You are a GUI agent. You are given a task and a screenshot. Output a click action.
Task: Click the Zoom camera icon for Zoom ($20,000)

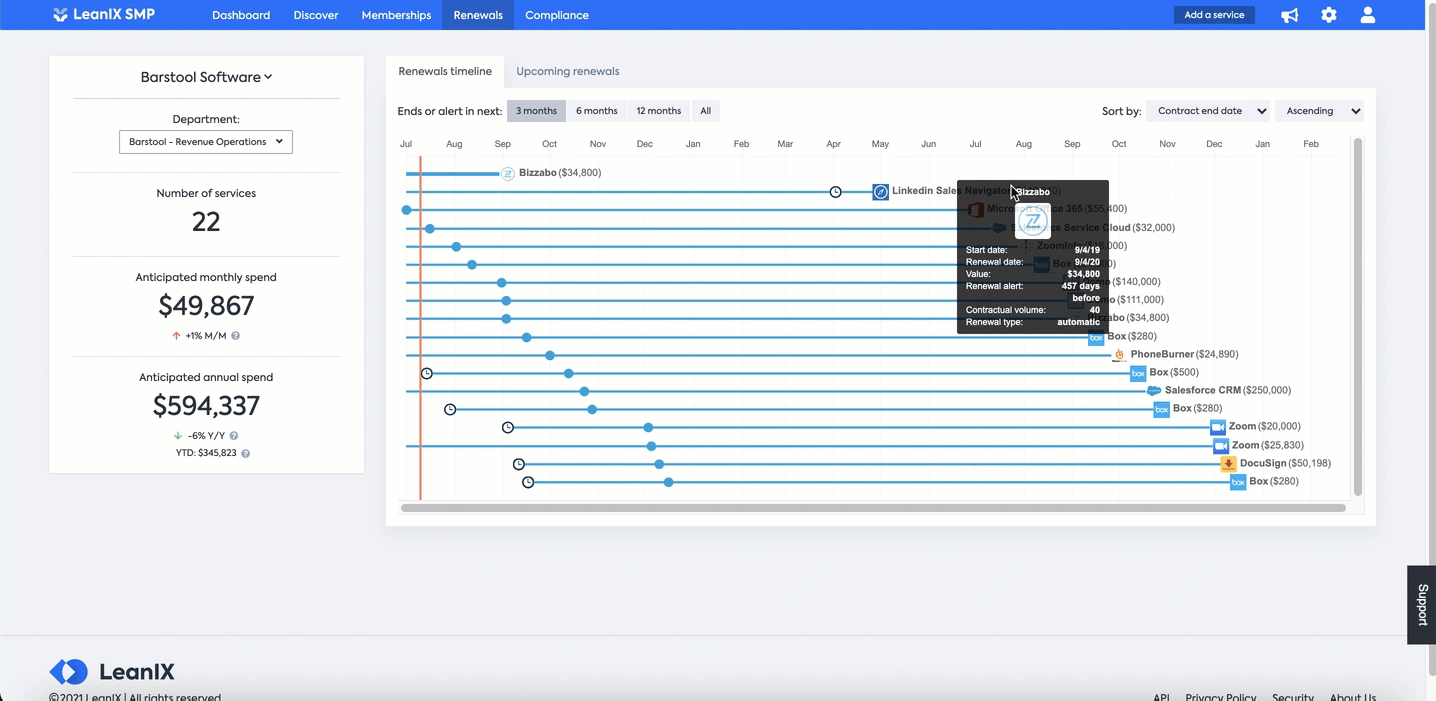point(1218,427)
